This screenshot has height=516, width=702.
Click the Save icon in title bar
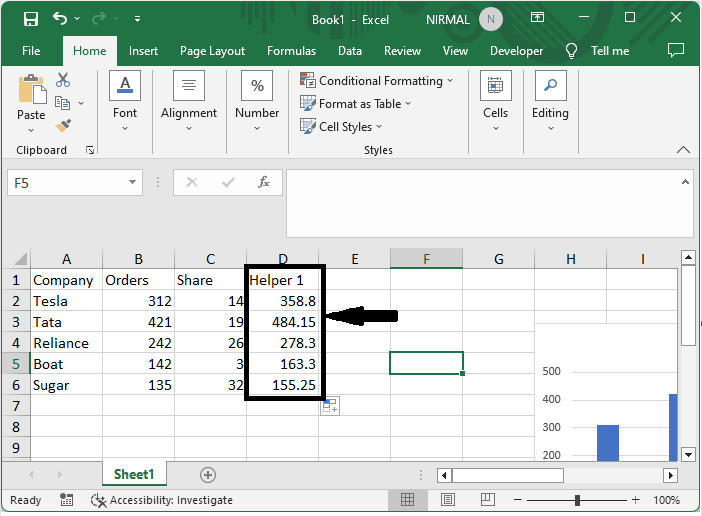(30, 18)
